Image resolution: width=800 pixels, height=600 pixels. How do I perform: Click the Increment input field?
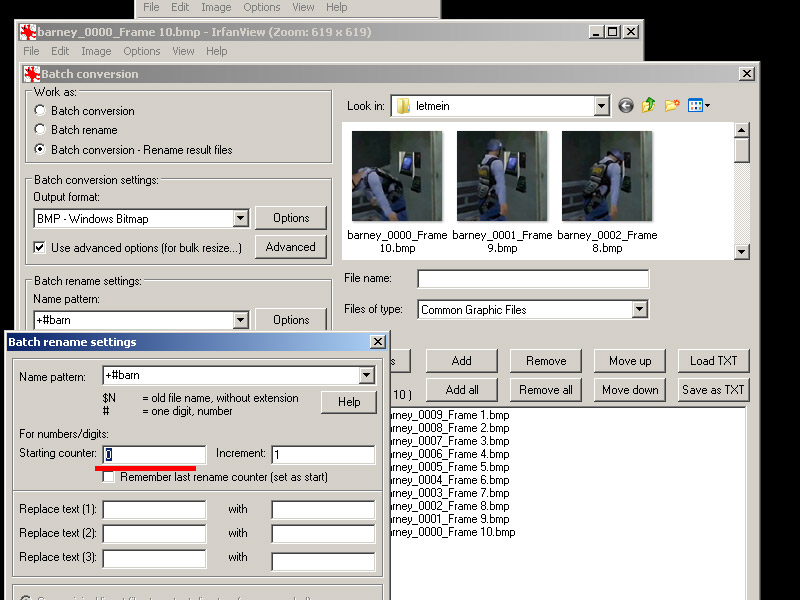click(x=323, y=454)
